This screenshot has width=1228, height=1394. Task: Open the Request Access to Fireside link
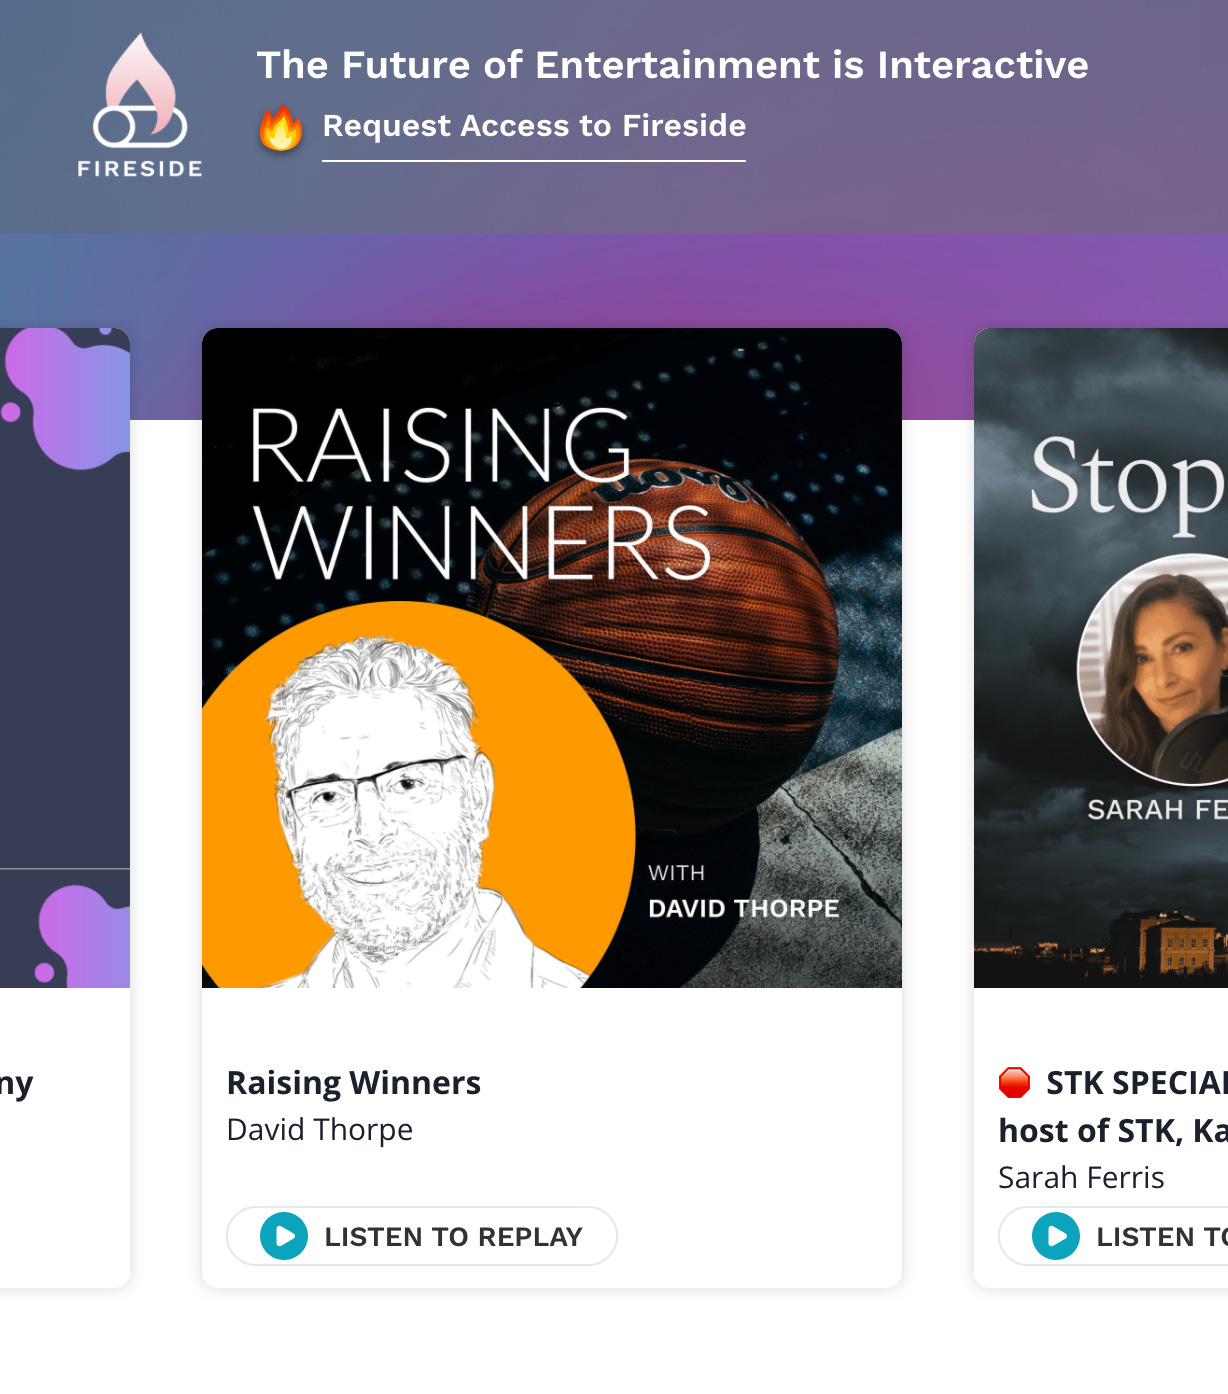click(x=534, y=126)
